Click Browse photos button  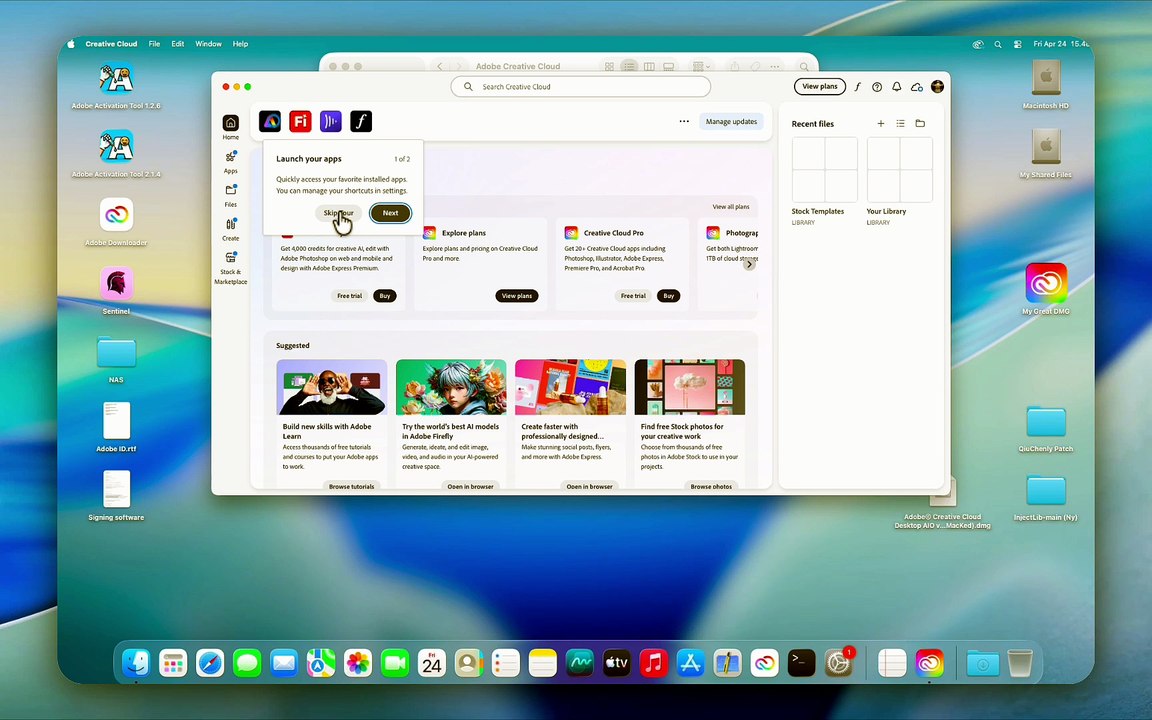click(x=710, y=486)
